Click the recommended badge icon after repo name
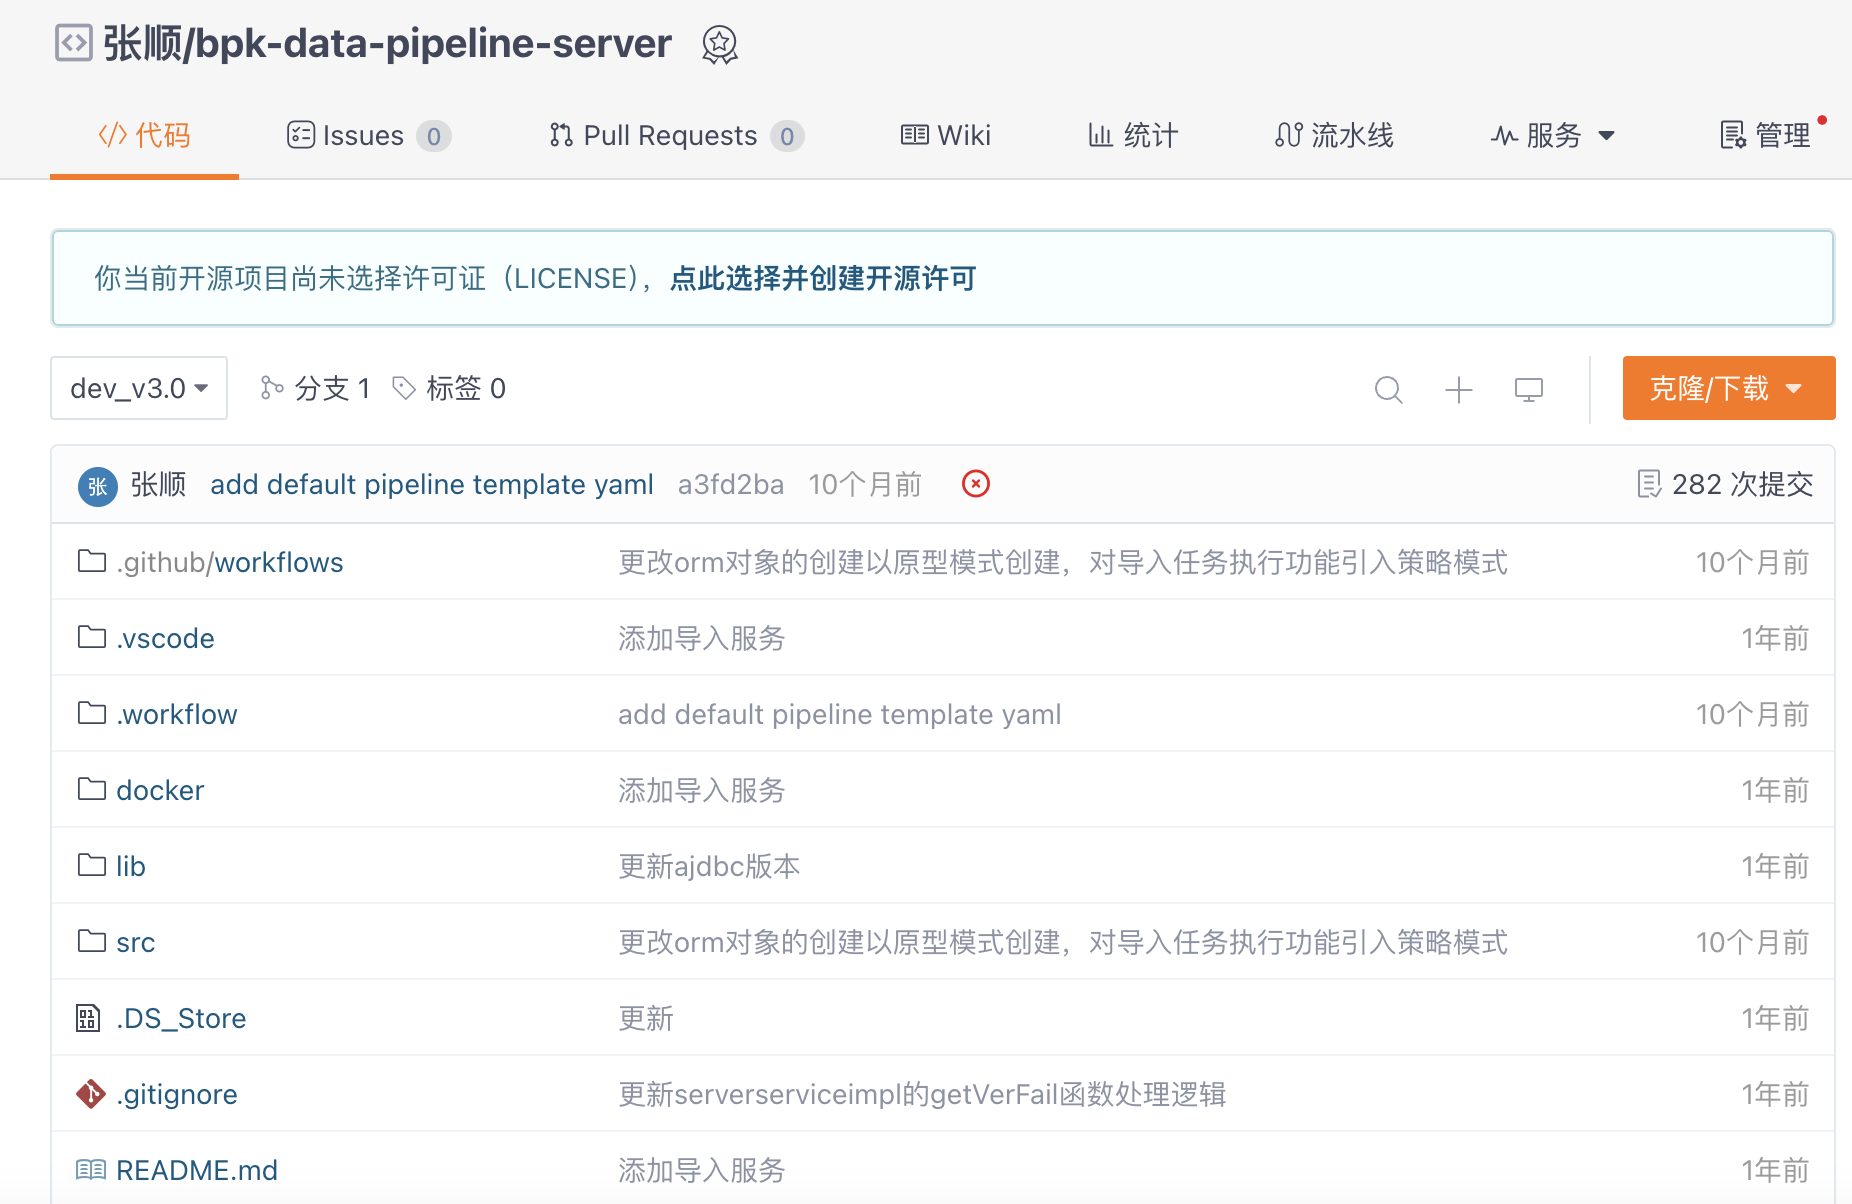The width and height of the screenshot is (1852, 1204). (x=720, y=45)
